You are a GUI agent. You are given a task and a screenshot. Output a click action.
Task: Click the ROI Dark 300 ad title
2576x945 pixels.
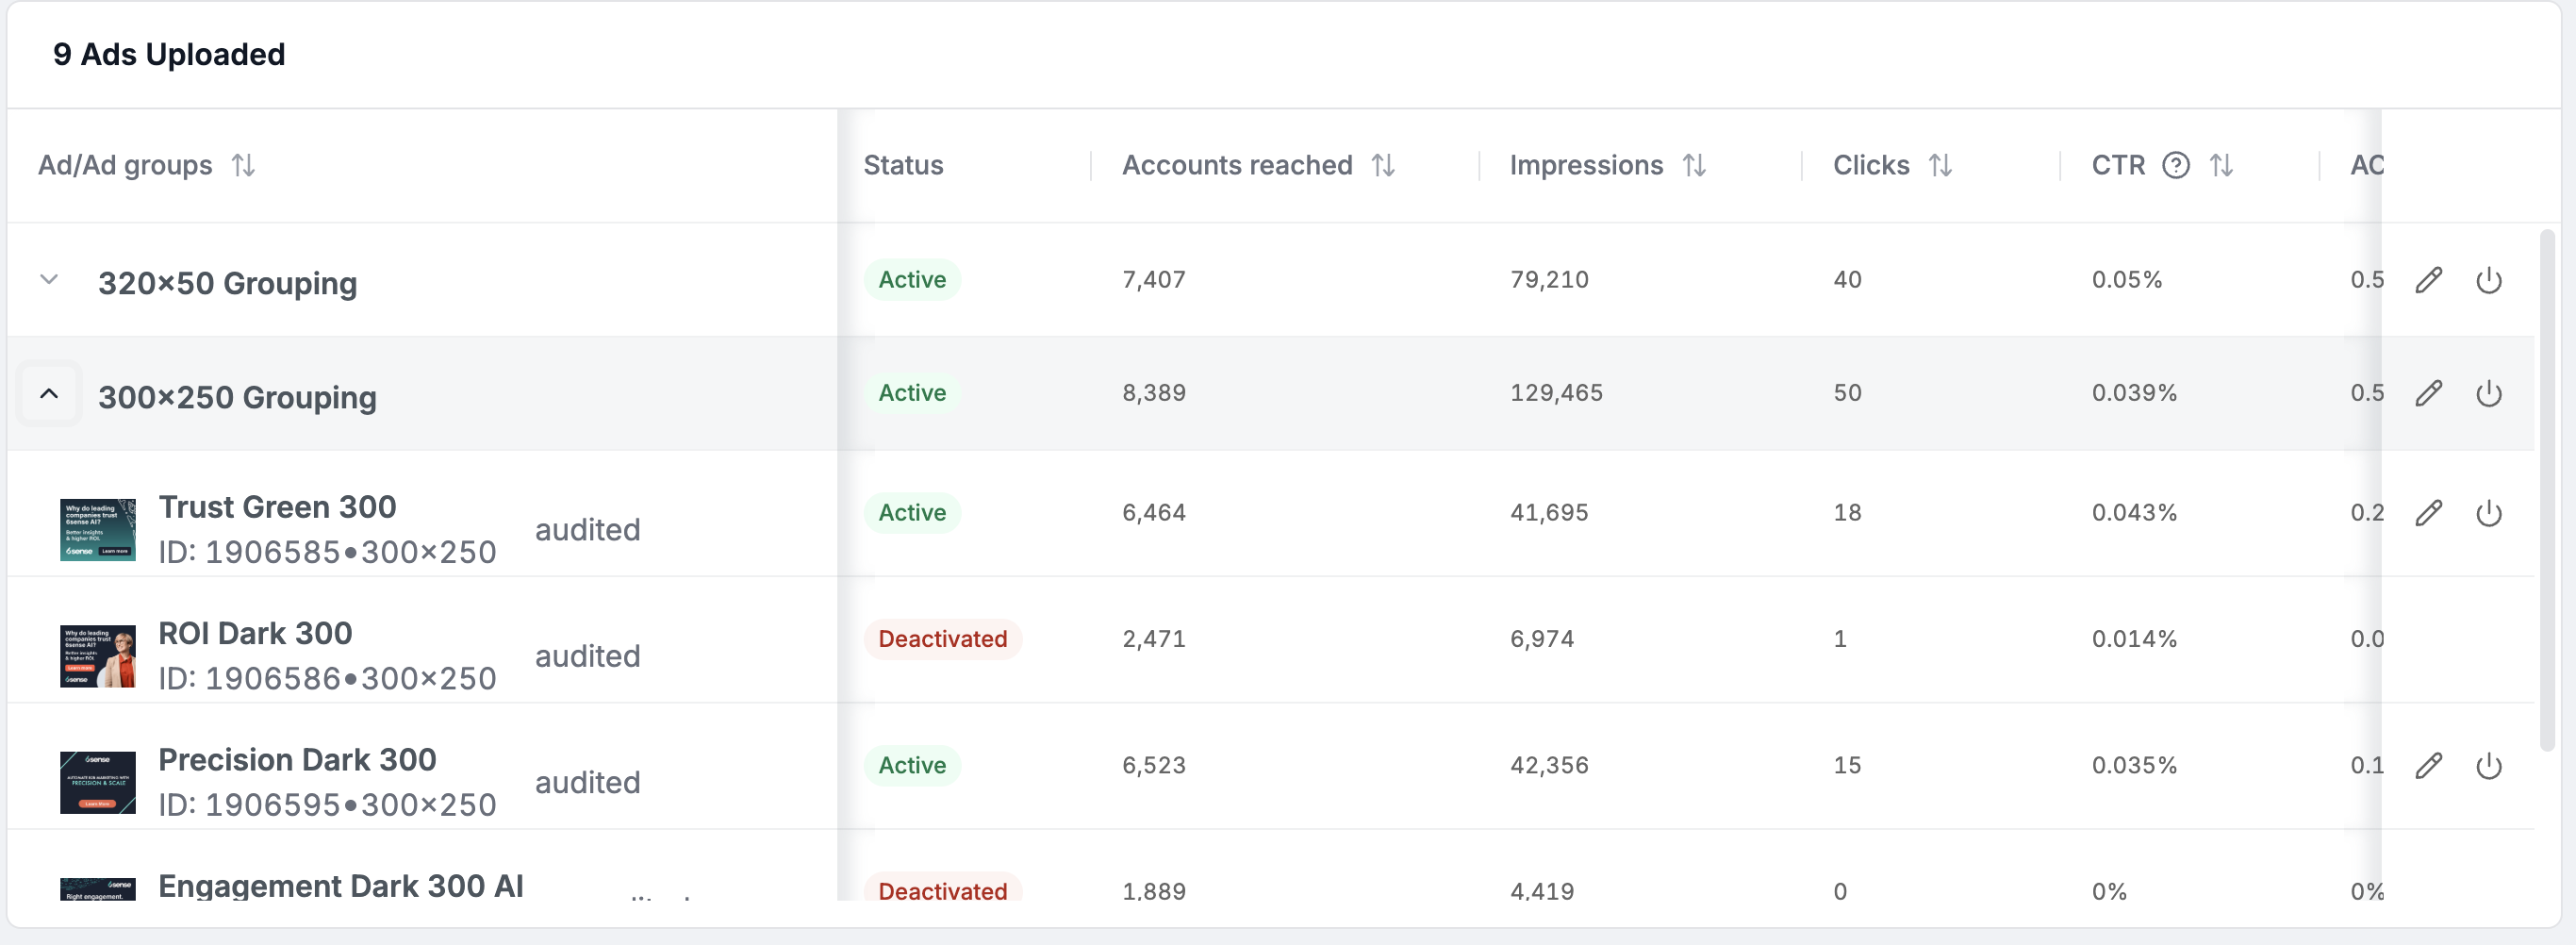pyautogui.click(x=255, y=633)
